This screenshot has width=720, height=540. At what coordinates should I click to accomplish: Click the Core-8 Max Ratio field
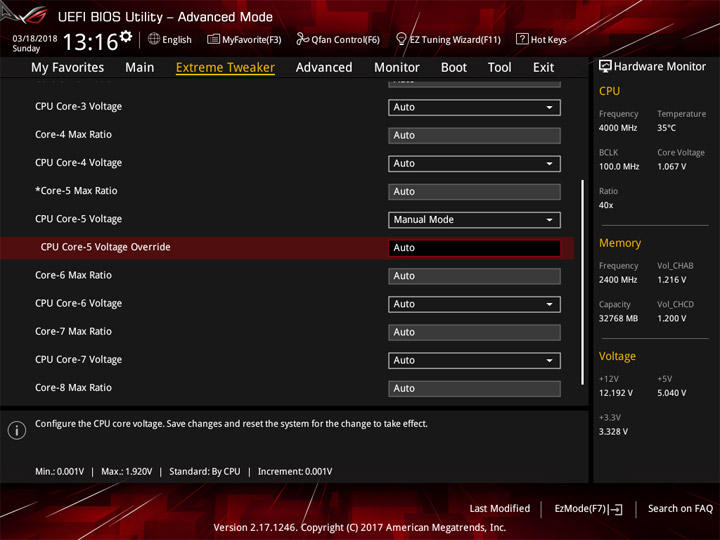point(474,388)
